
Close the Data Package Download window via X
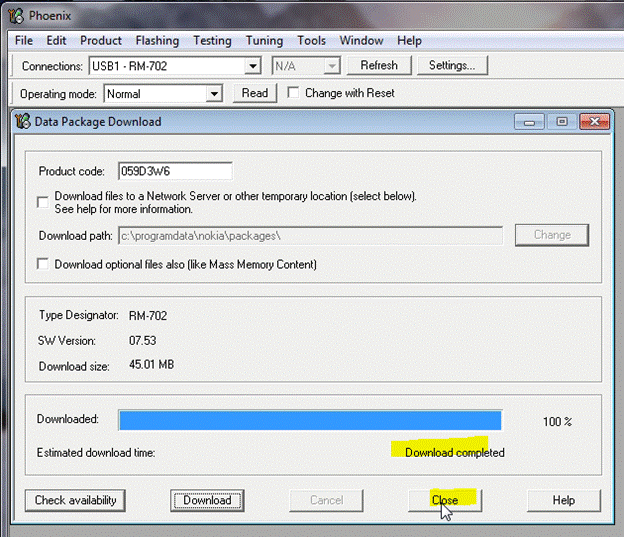[x=594, y=122]
